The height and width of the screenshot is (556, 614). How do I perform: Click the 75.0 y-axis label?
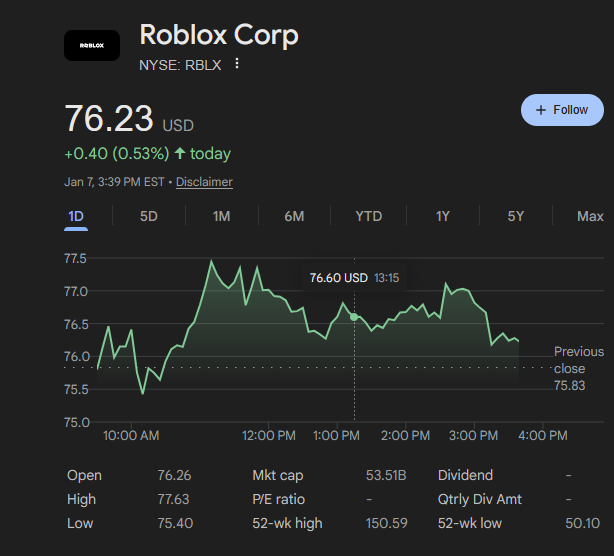[77, 422]
